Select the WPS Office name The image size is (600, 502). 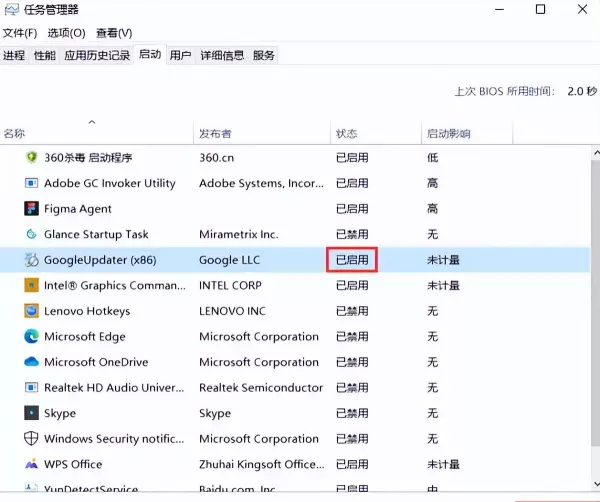[73, 465]
